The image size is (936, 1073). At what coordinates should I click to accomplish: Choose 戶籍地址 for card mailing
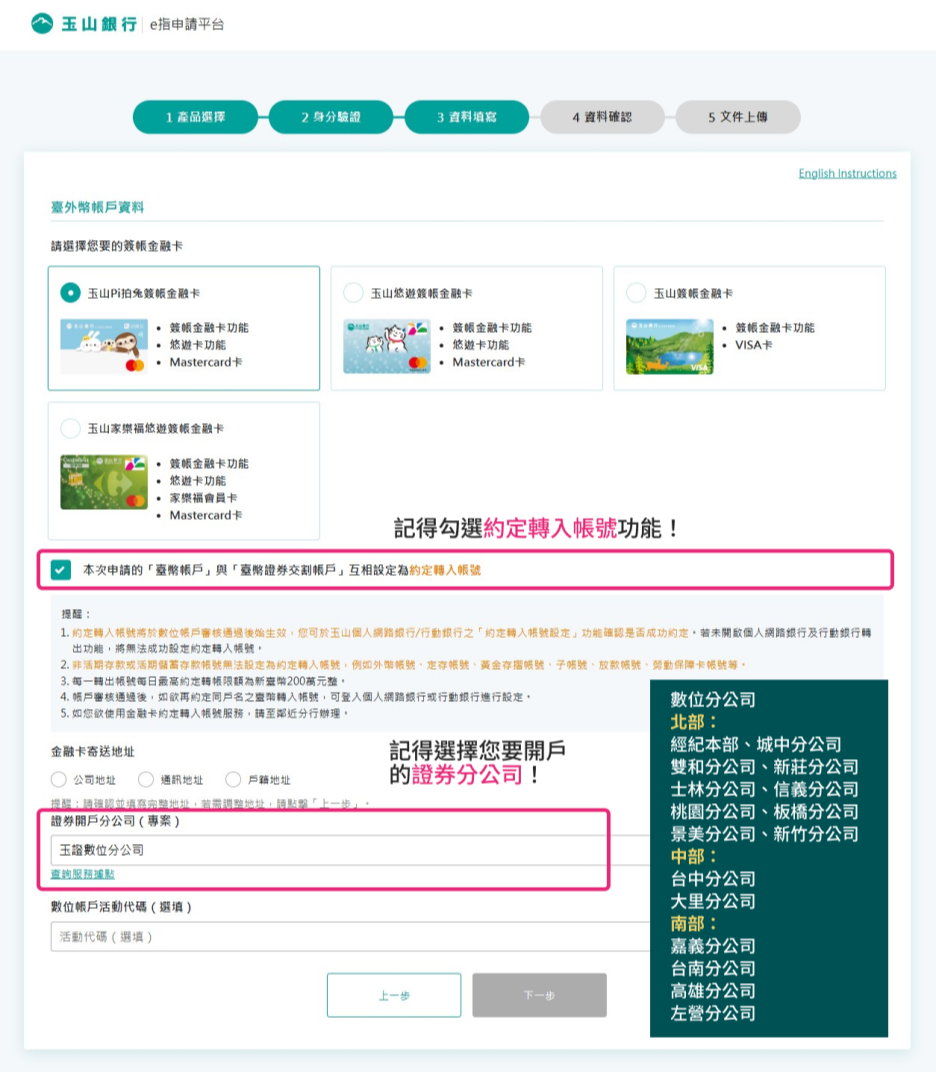[x=234, y=780]
